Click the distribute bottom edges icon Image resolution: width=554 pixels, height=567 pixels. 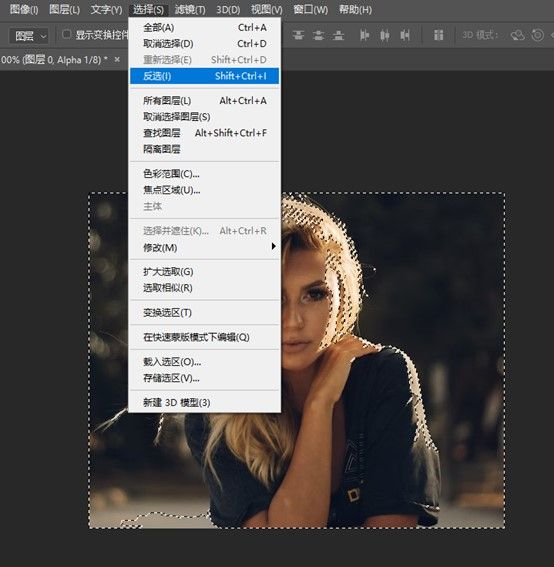pyautogui.click(x=338, y=35)
